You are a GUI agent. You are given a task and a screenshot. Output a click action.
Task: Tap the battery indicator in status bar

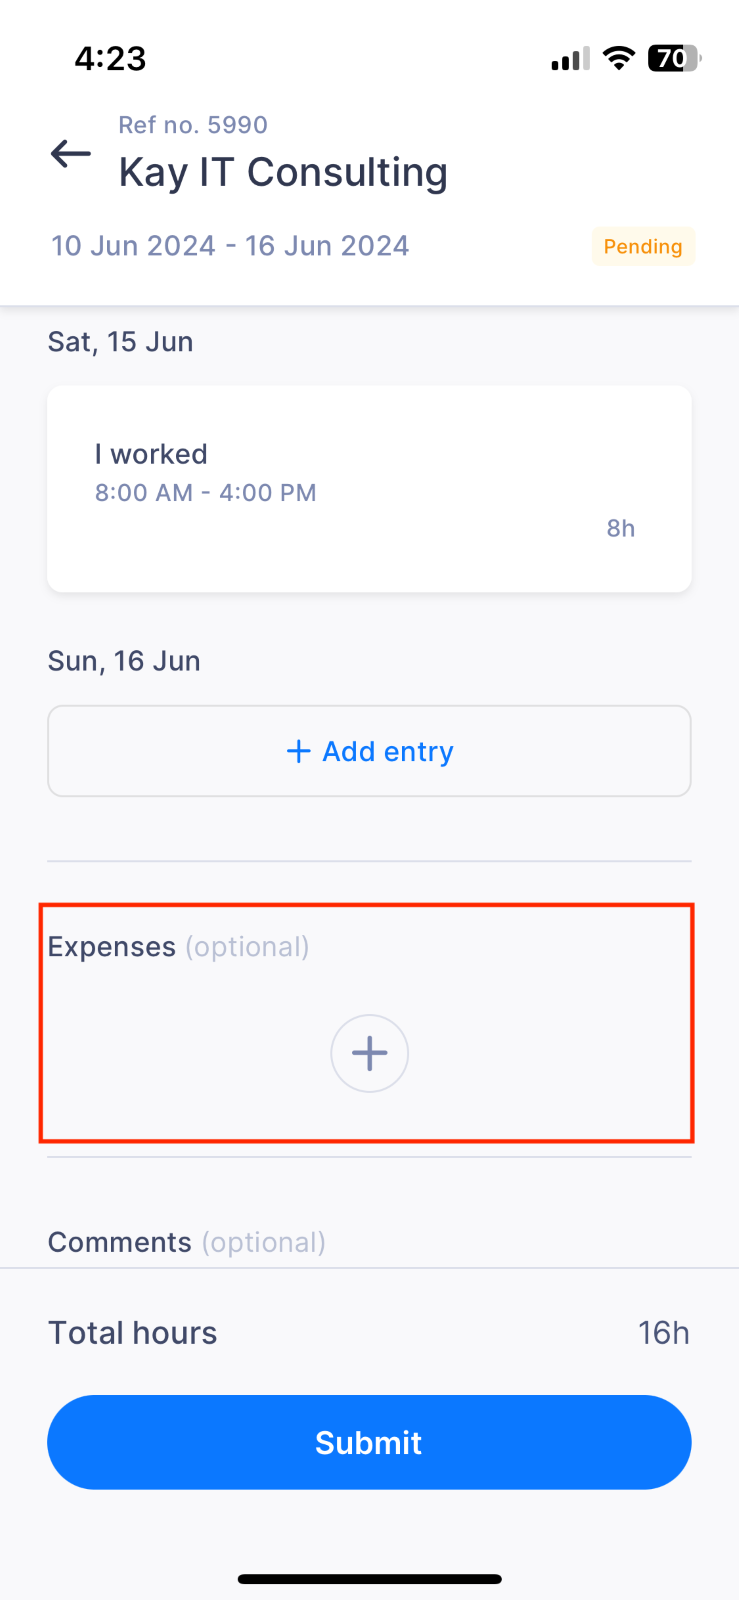pos(674,59)
